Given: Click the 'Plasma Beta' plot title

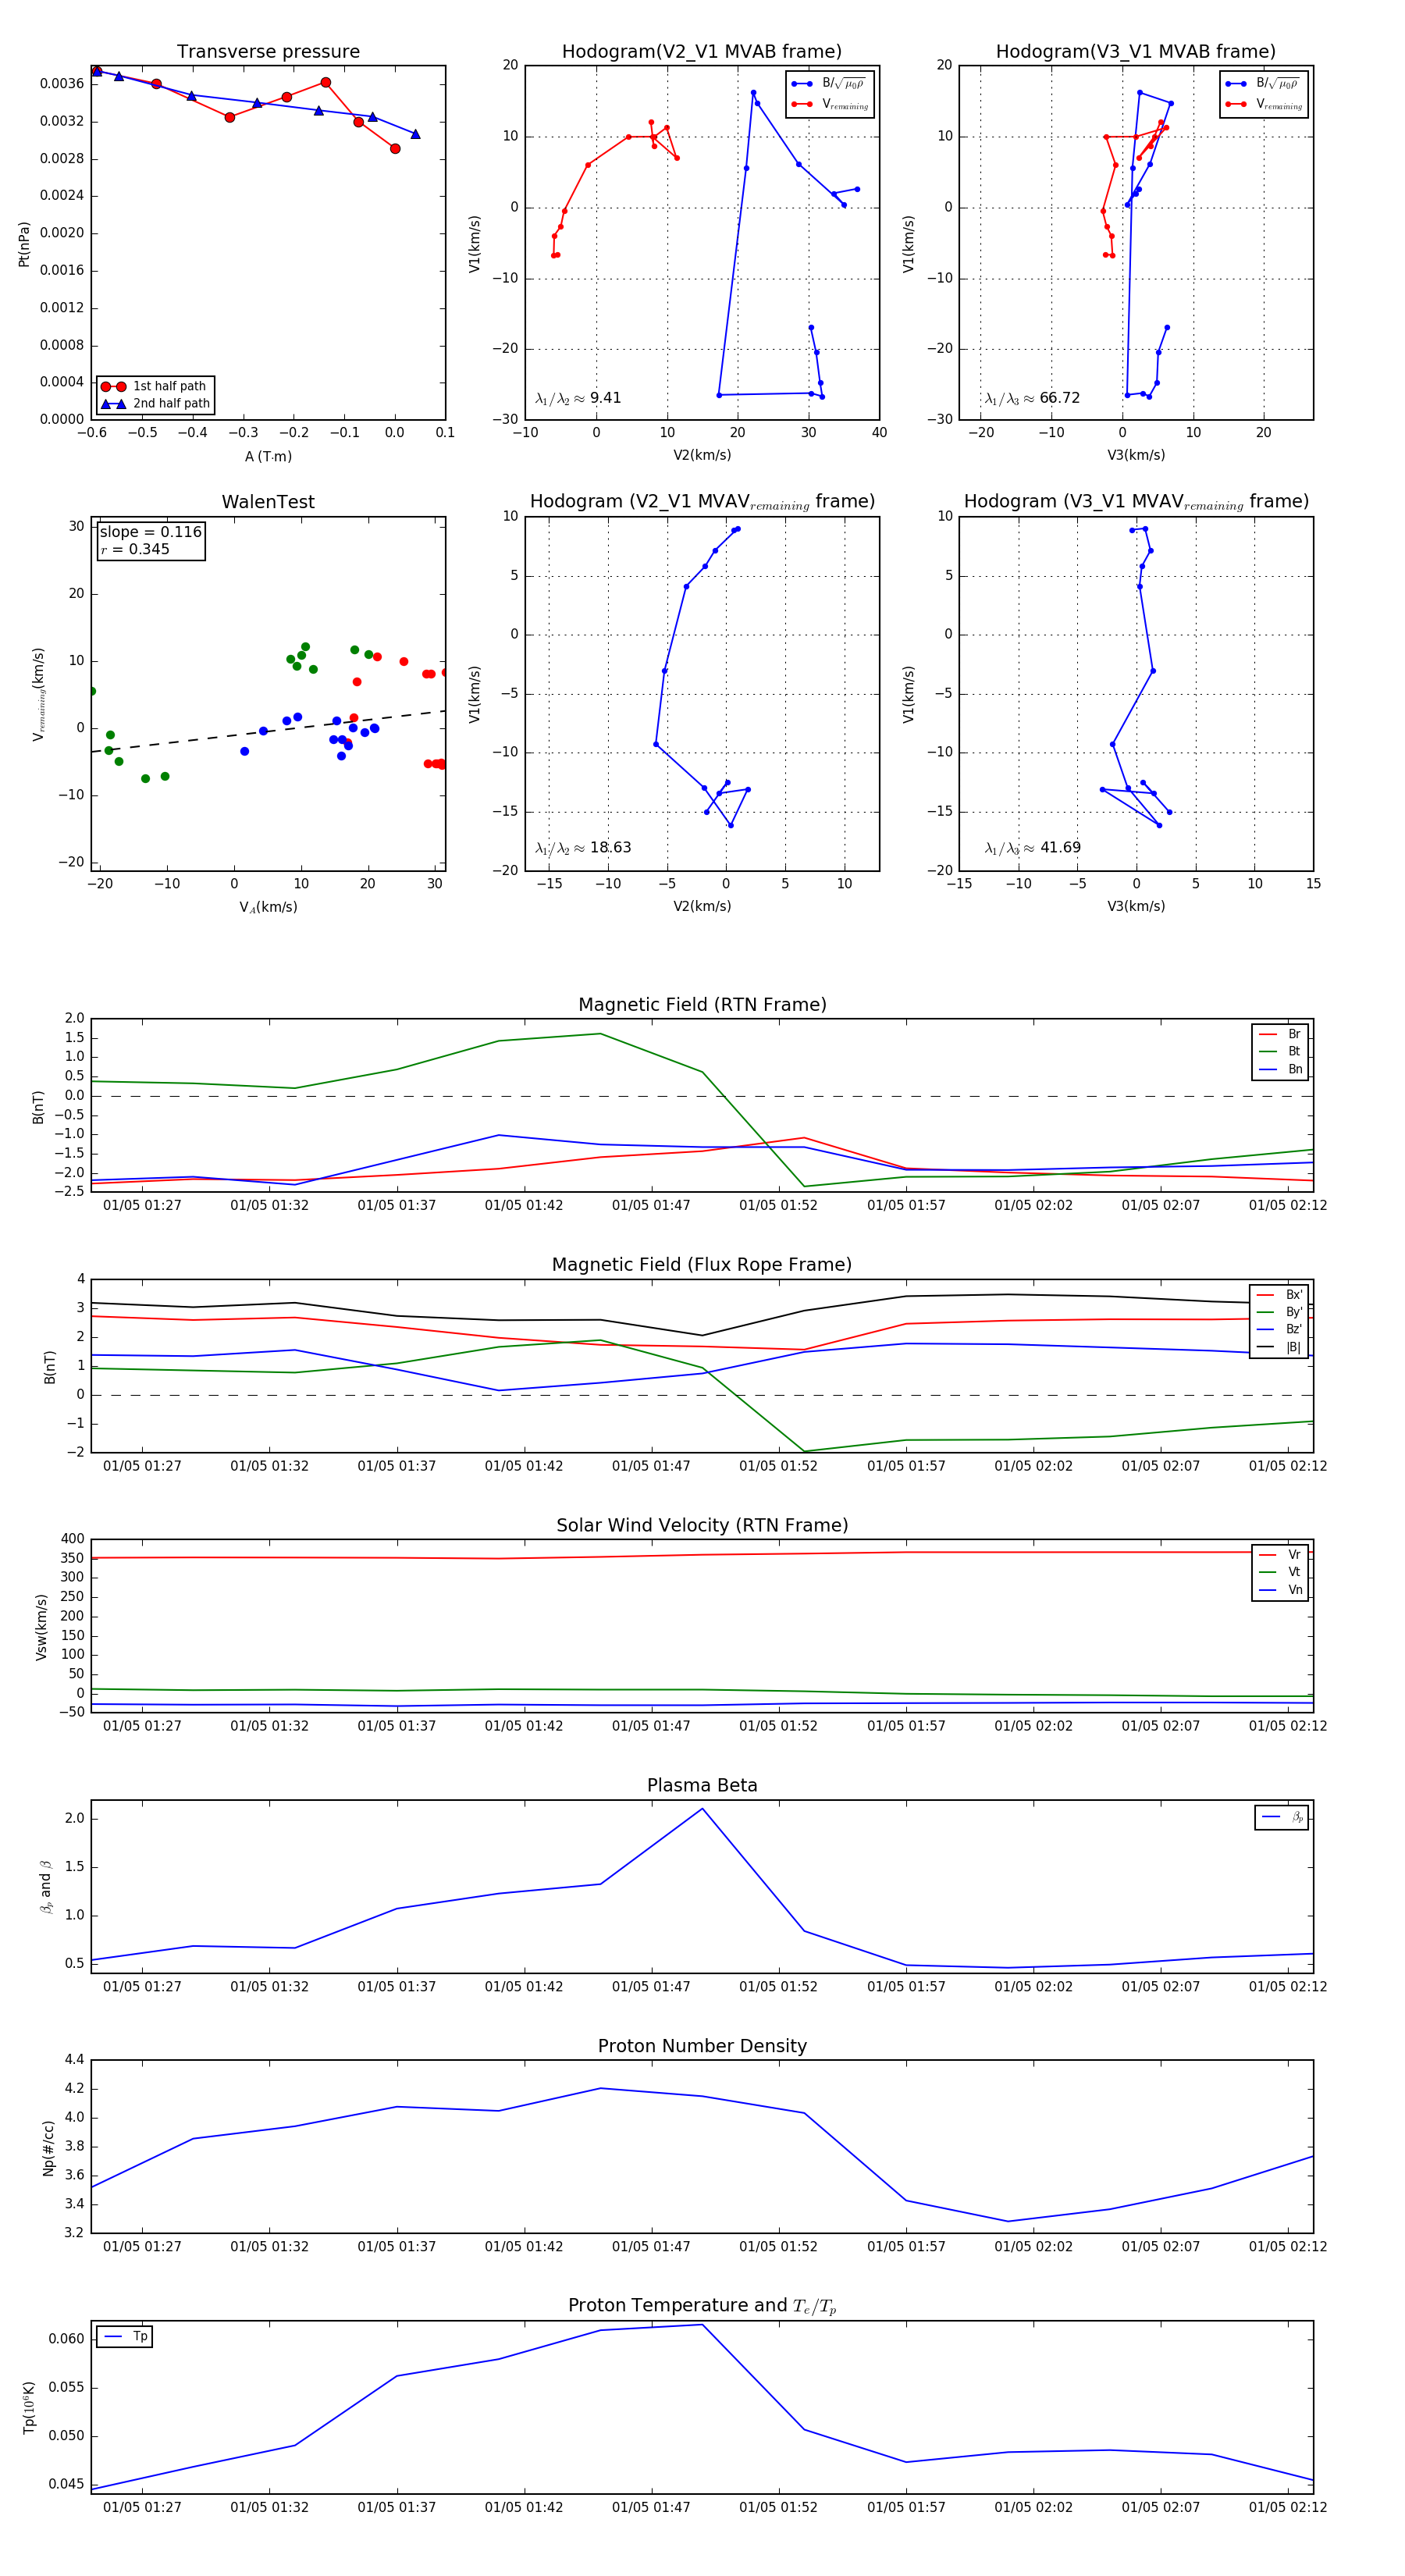Looking at the screenshot, I should [702, 1786].
